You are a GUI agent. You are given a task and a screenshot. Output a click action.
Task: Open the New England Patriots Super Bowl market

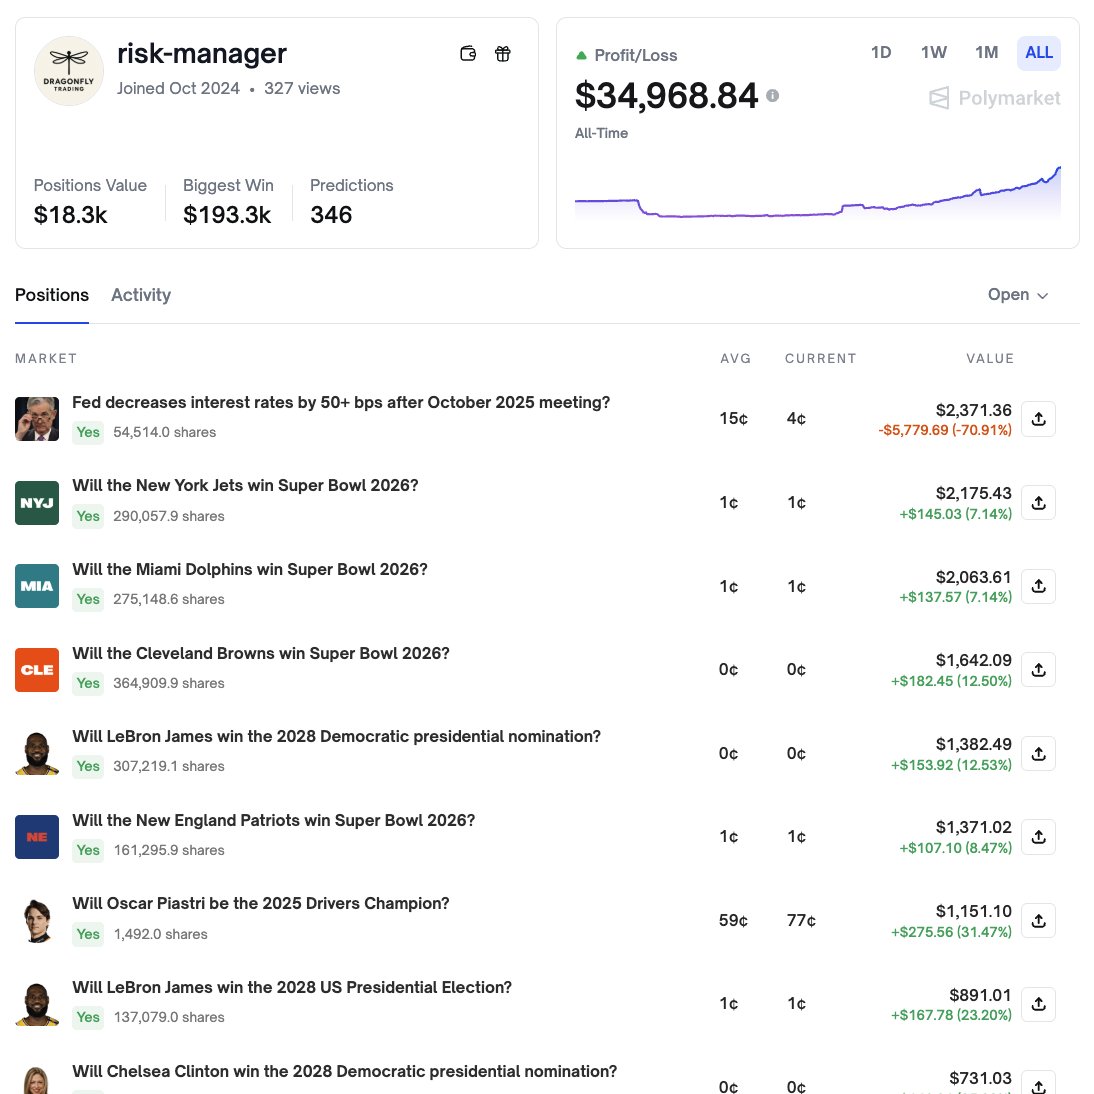[274, 820]
